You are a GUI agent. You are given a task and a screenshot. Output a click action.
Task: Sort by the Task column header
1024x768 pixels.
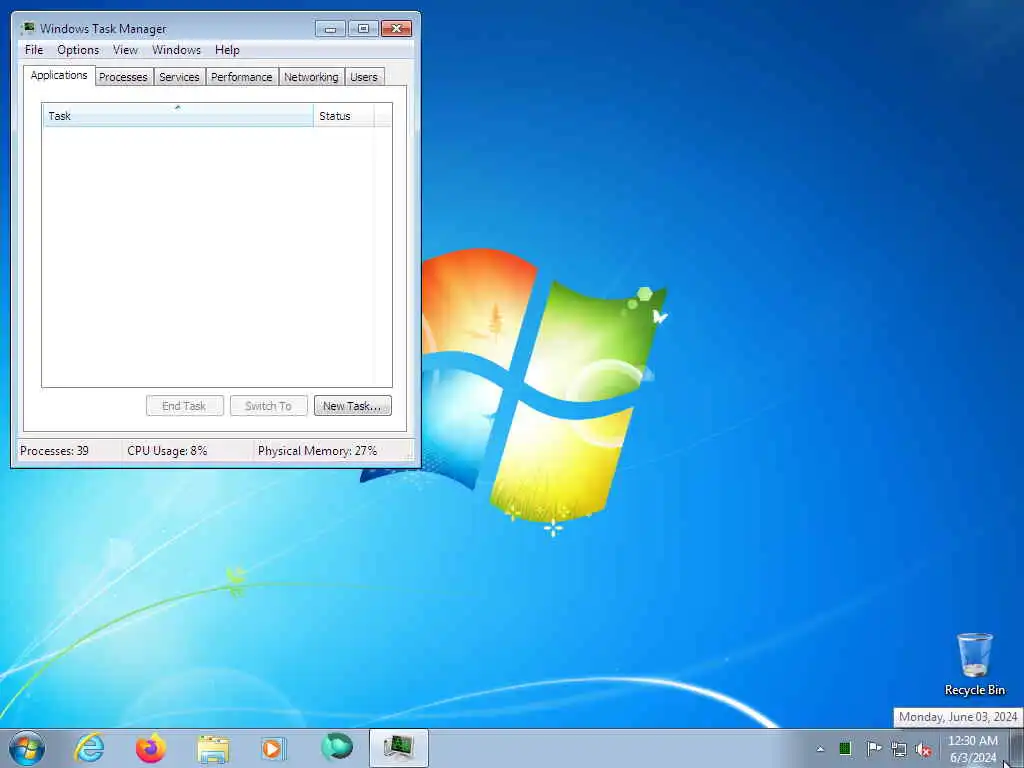point(178,116)
